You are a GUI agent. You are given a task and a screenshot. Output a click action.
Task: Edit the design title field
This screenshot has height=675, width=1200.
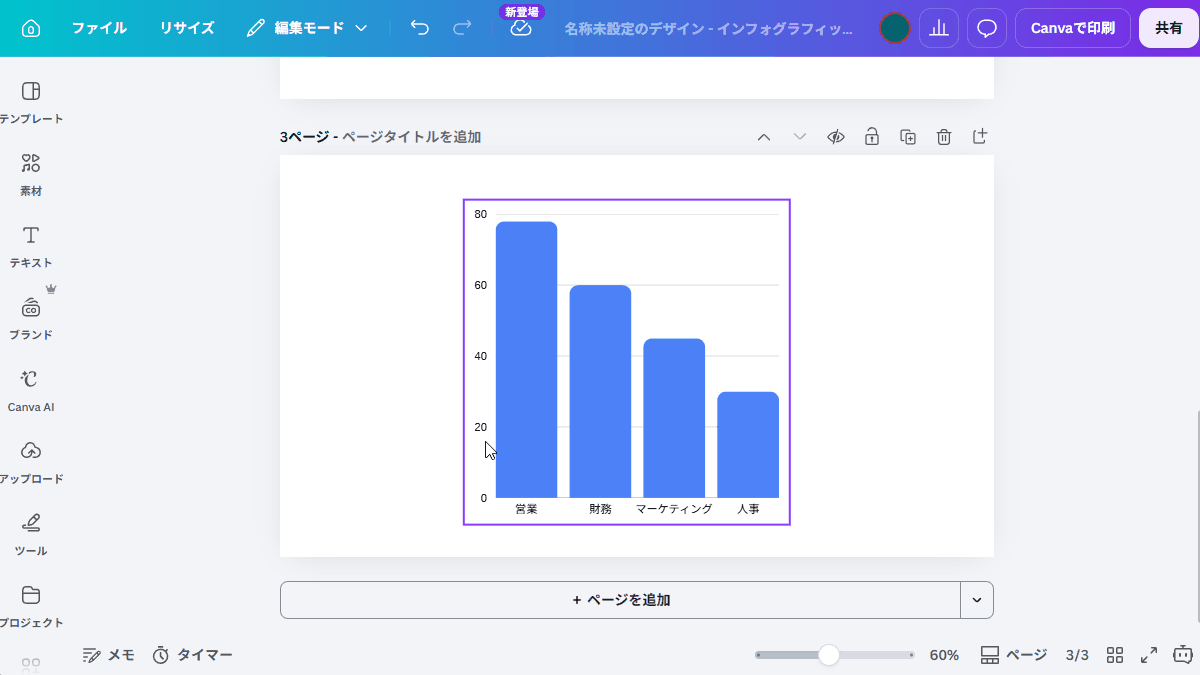pos(708,28)
